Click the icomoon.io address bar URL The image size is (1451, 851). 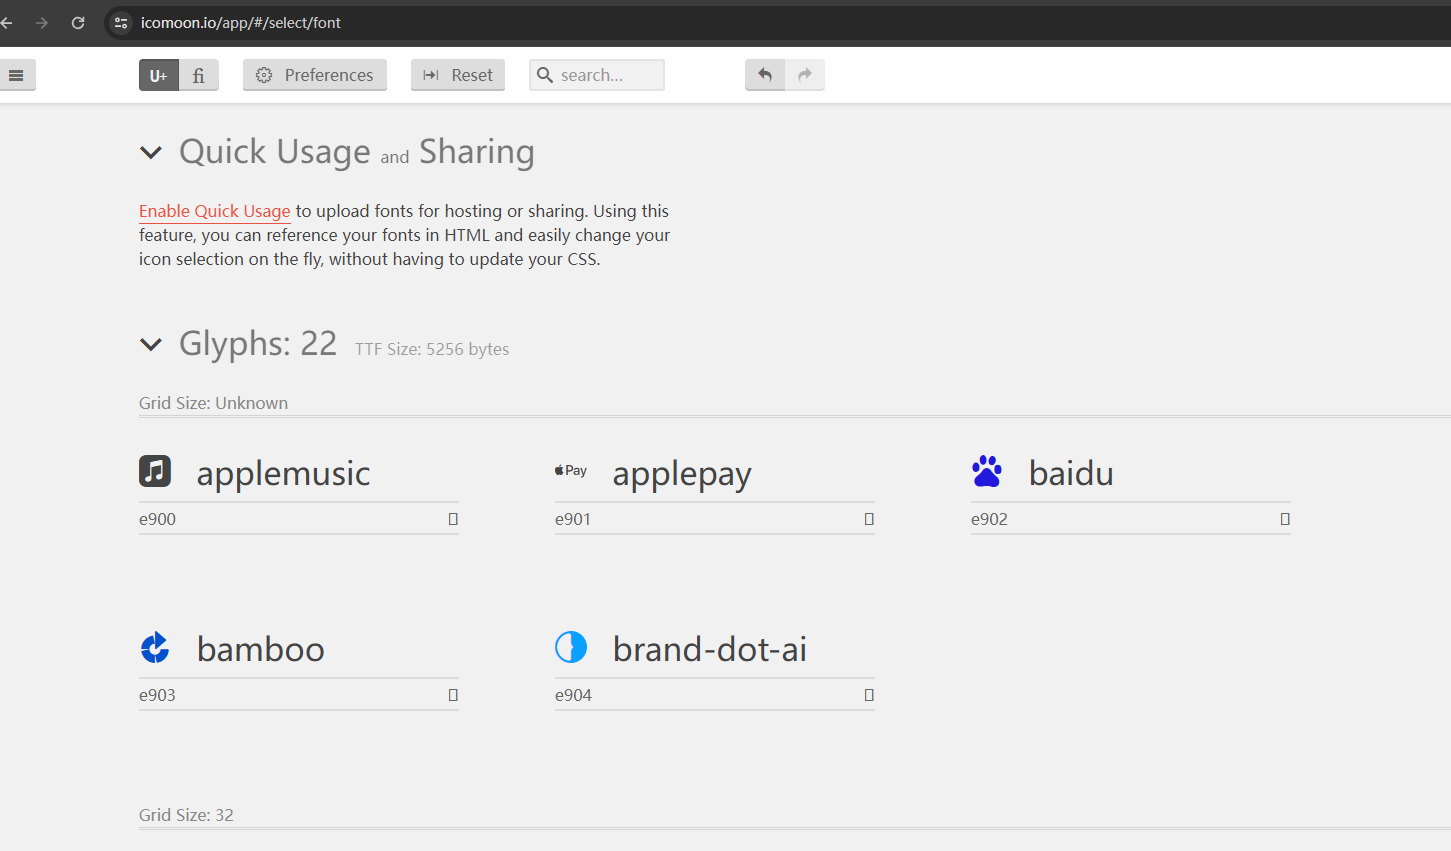(x=241, y=22)
